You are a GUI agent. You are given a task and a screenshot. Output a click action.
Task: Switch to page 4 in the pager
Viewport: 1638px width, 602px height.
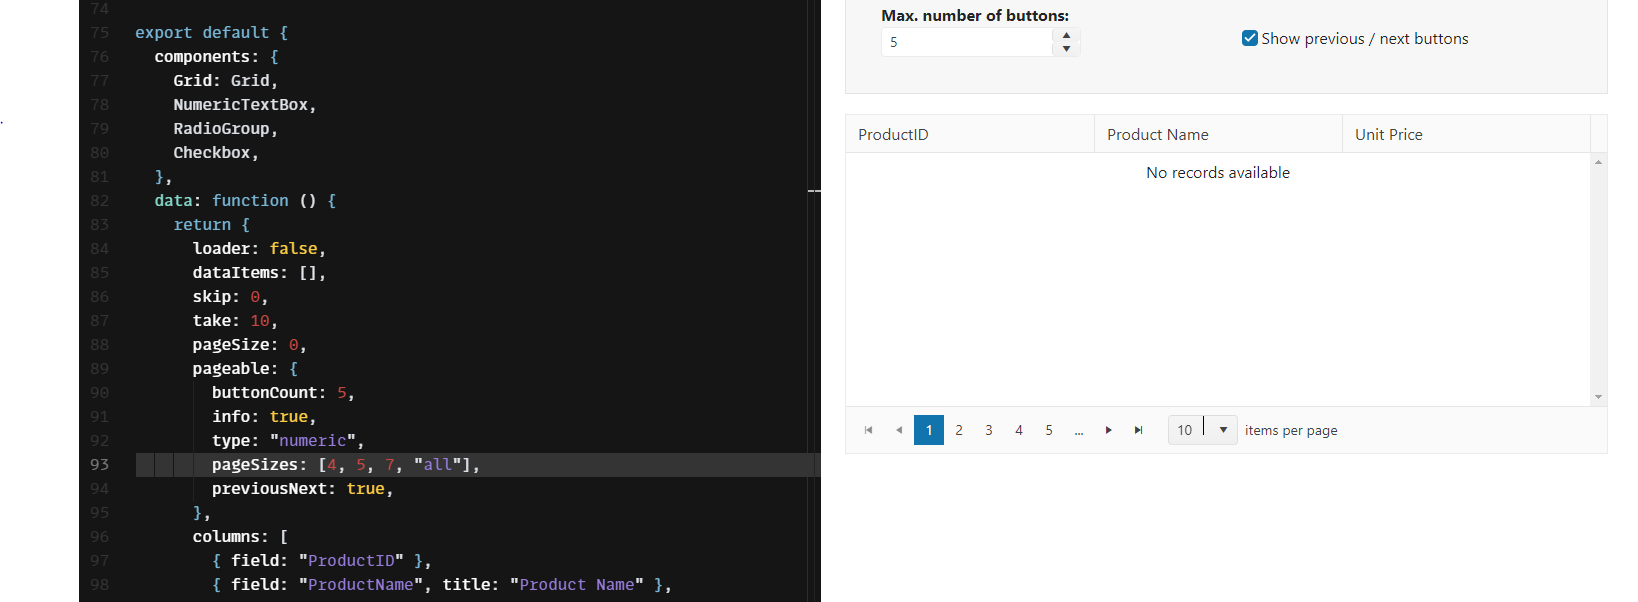tap(1018, 430)
